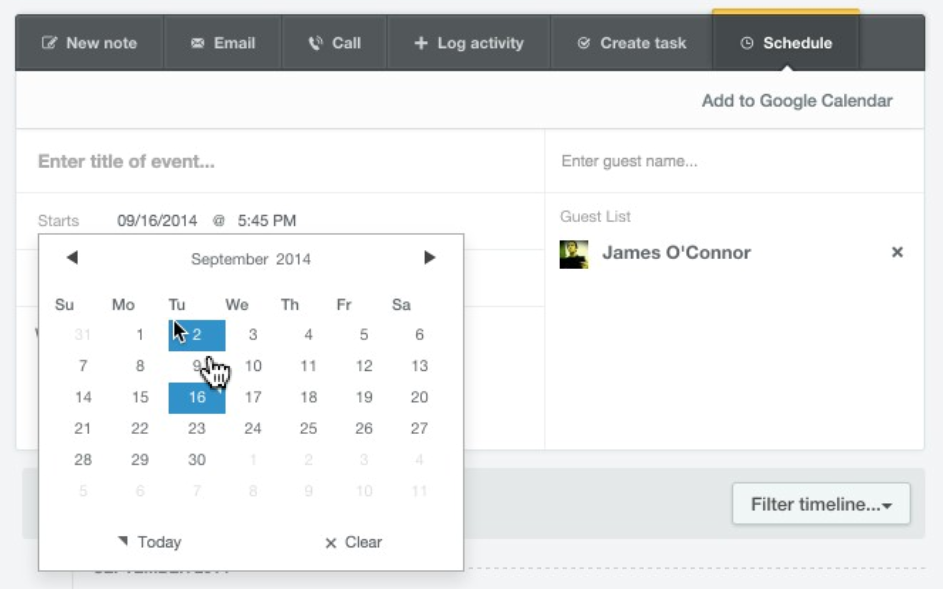Click the Create task checkmark icon
943x589 pixels.
pos(583,43)
